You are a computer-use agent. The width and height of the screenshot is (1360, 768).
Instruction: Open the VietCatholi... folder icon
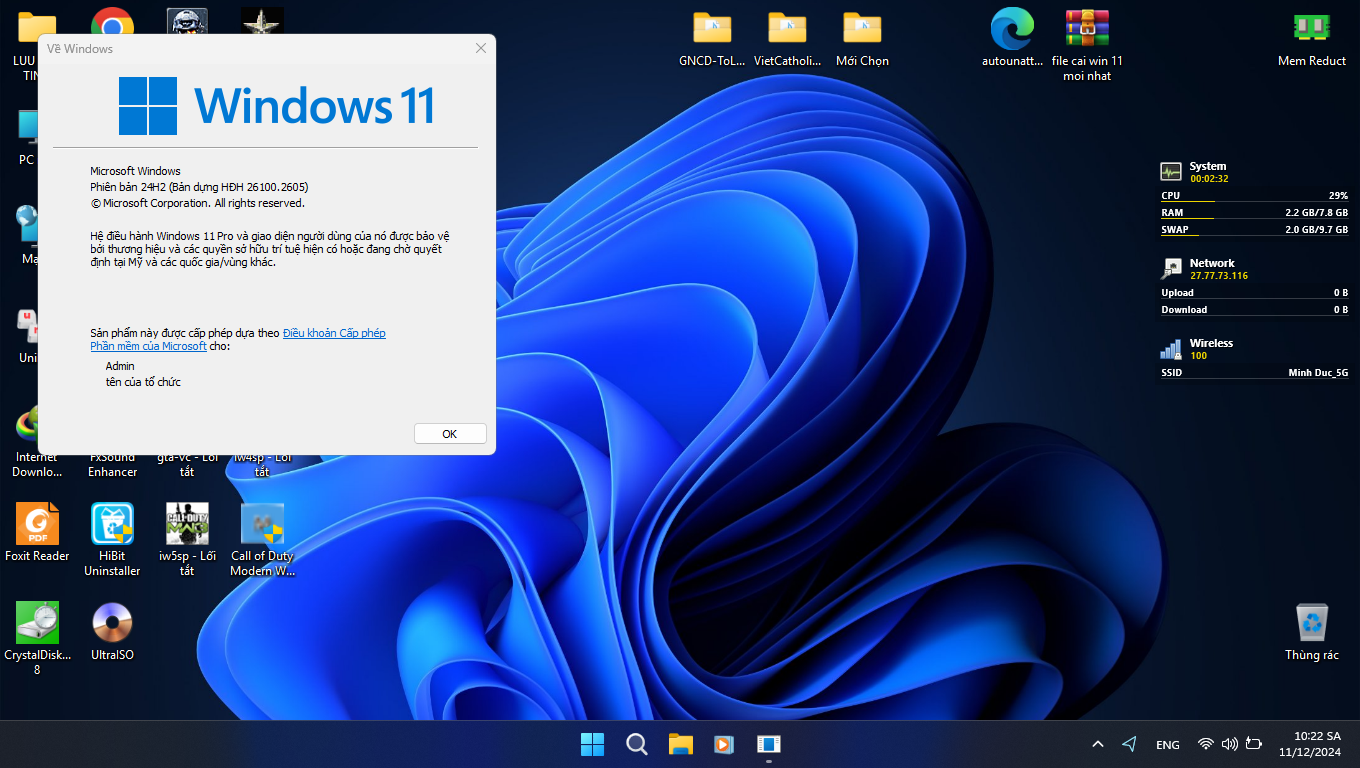click(x=787, y=39)
